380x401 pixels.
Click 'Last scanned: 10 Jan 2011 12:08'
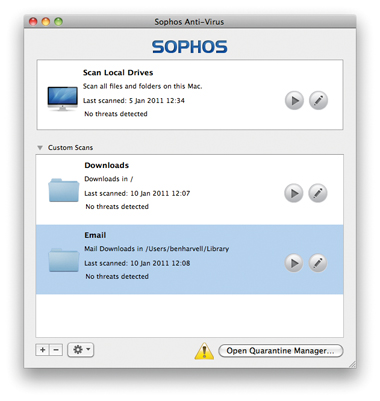[x=137, y=263]
